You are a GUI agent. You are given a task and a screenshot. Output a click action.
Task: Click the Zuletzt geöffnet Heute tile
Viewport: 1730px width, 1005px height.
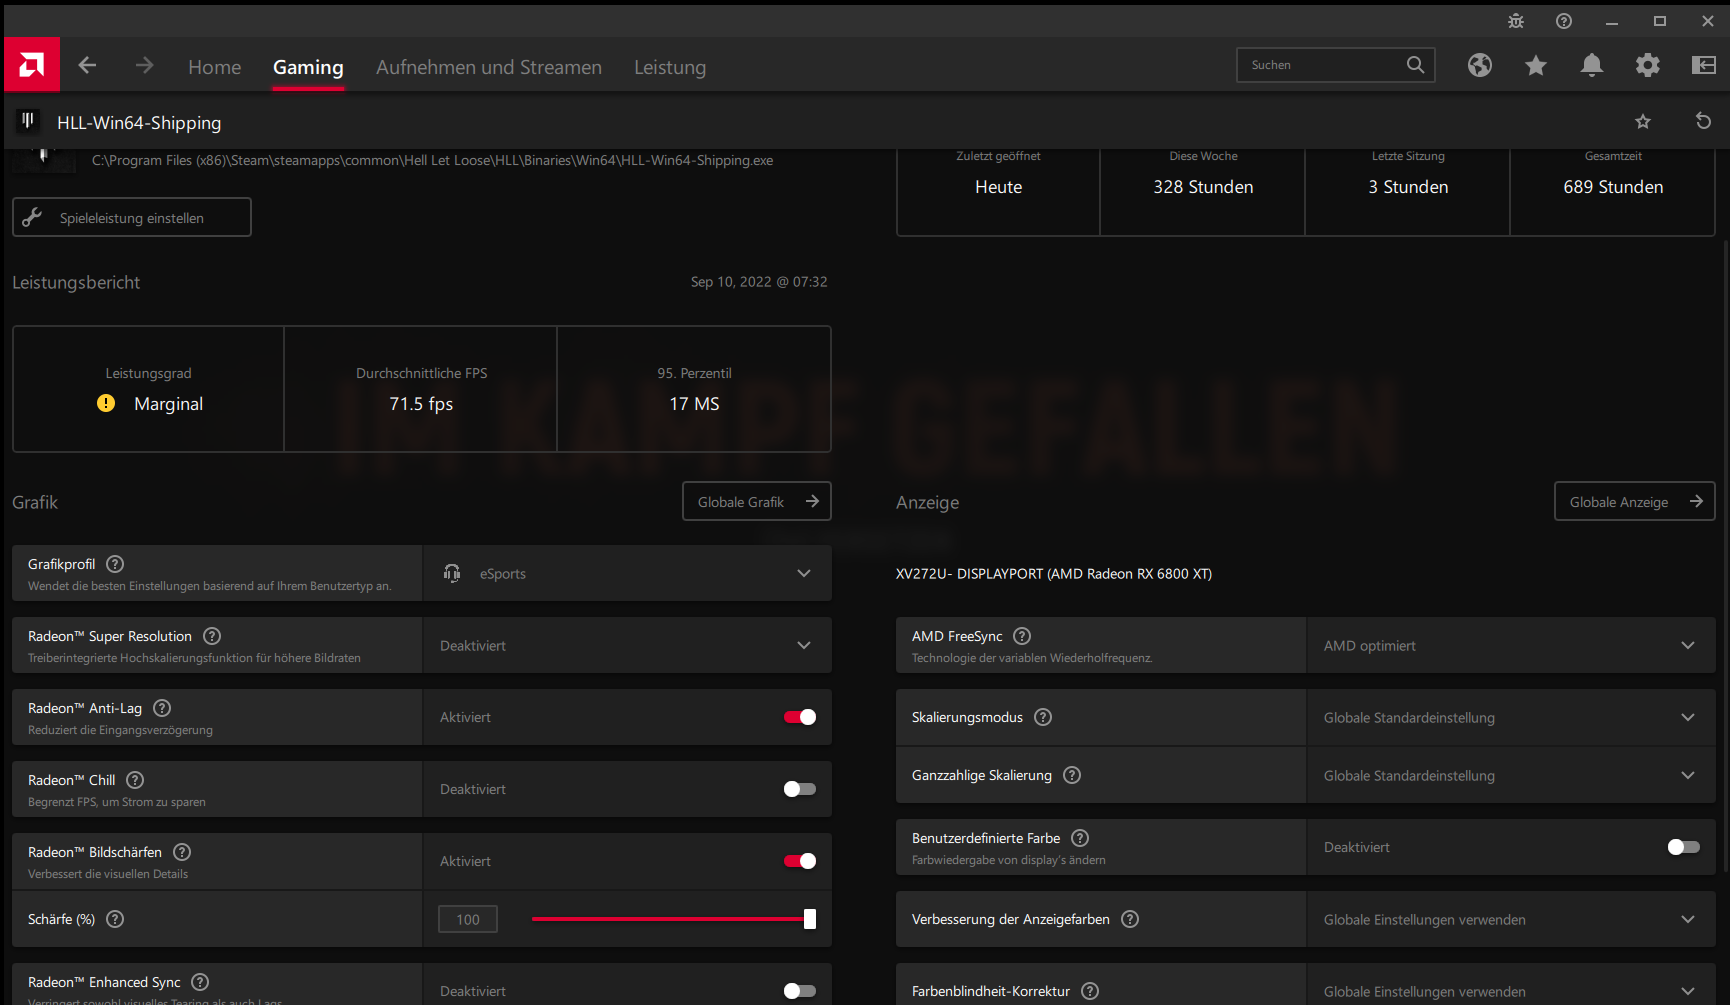[x=999, y=192]
